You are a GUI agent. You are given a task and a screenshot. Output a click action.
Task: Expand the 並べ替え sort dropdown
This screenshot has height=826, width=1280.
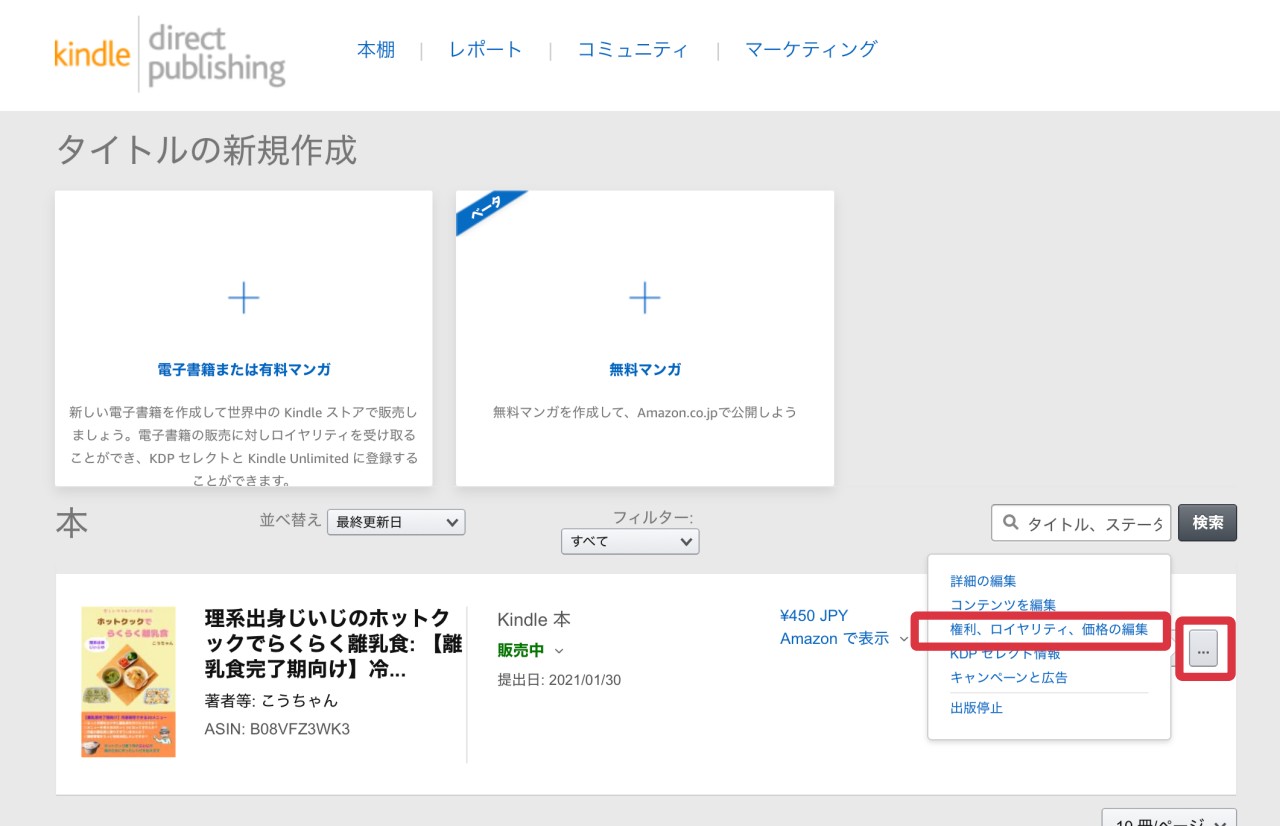[396, 522]
